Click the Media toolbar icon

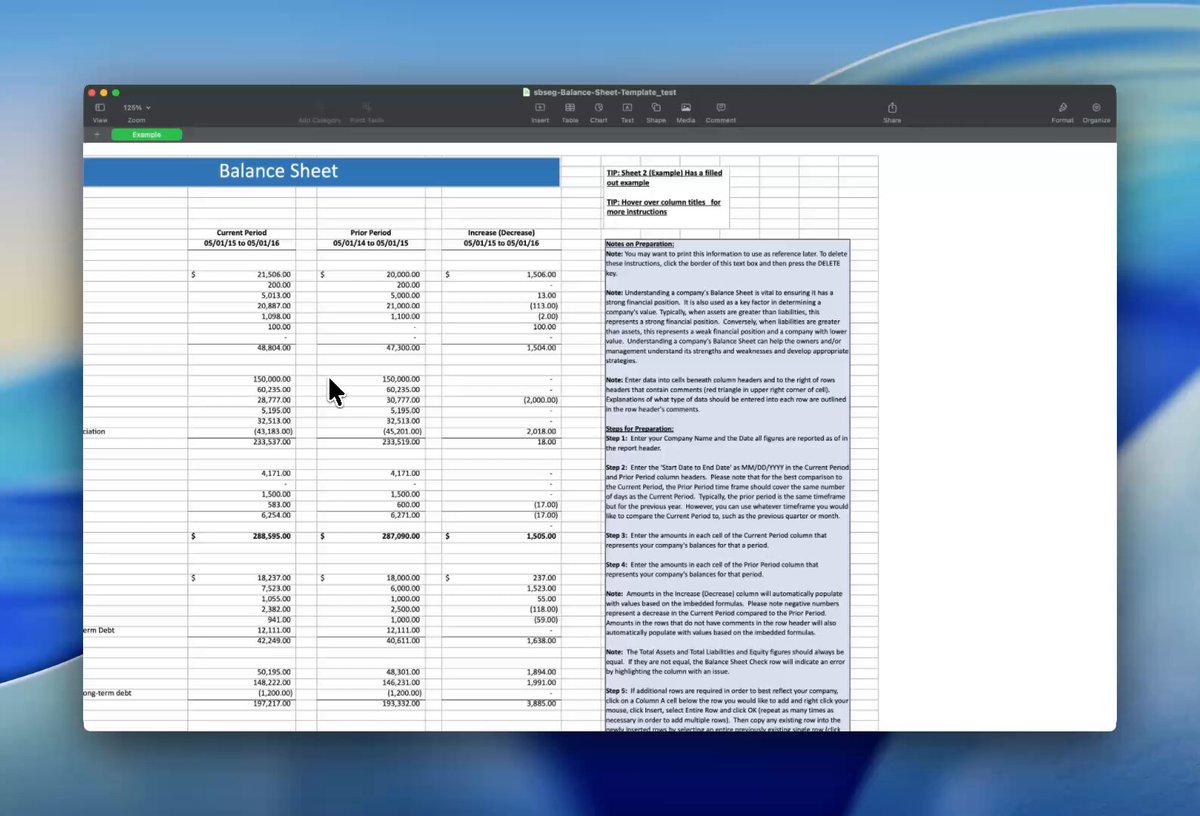(686, 107)
